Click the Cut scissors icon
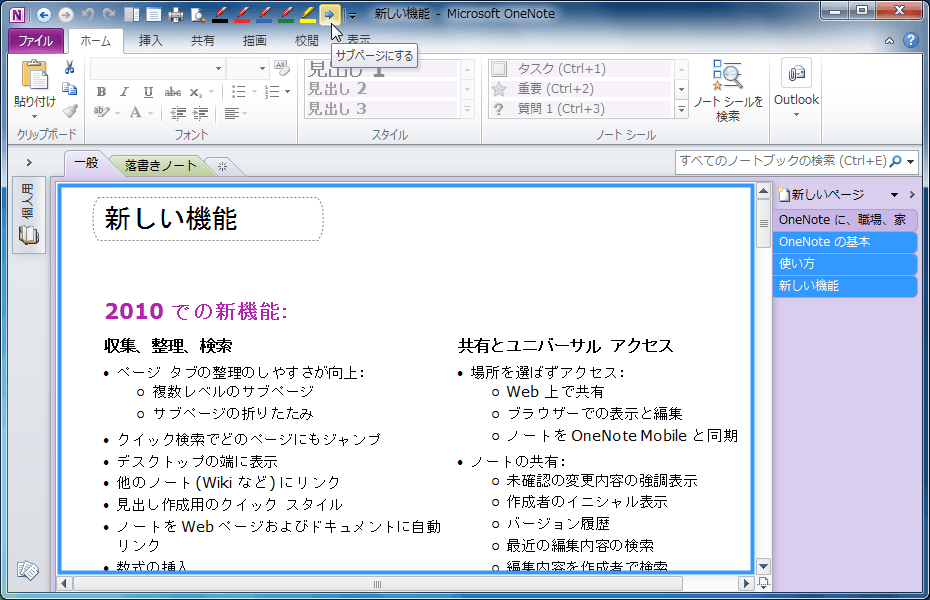This screenshot has width=930, height=600. [x=69, y=68]
